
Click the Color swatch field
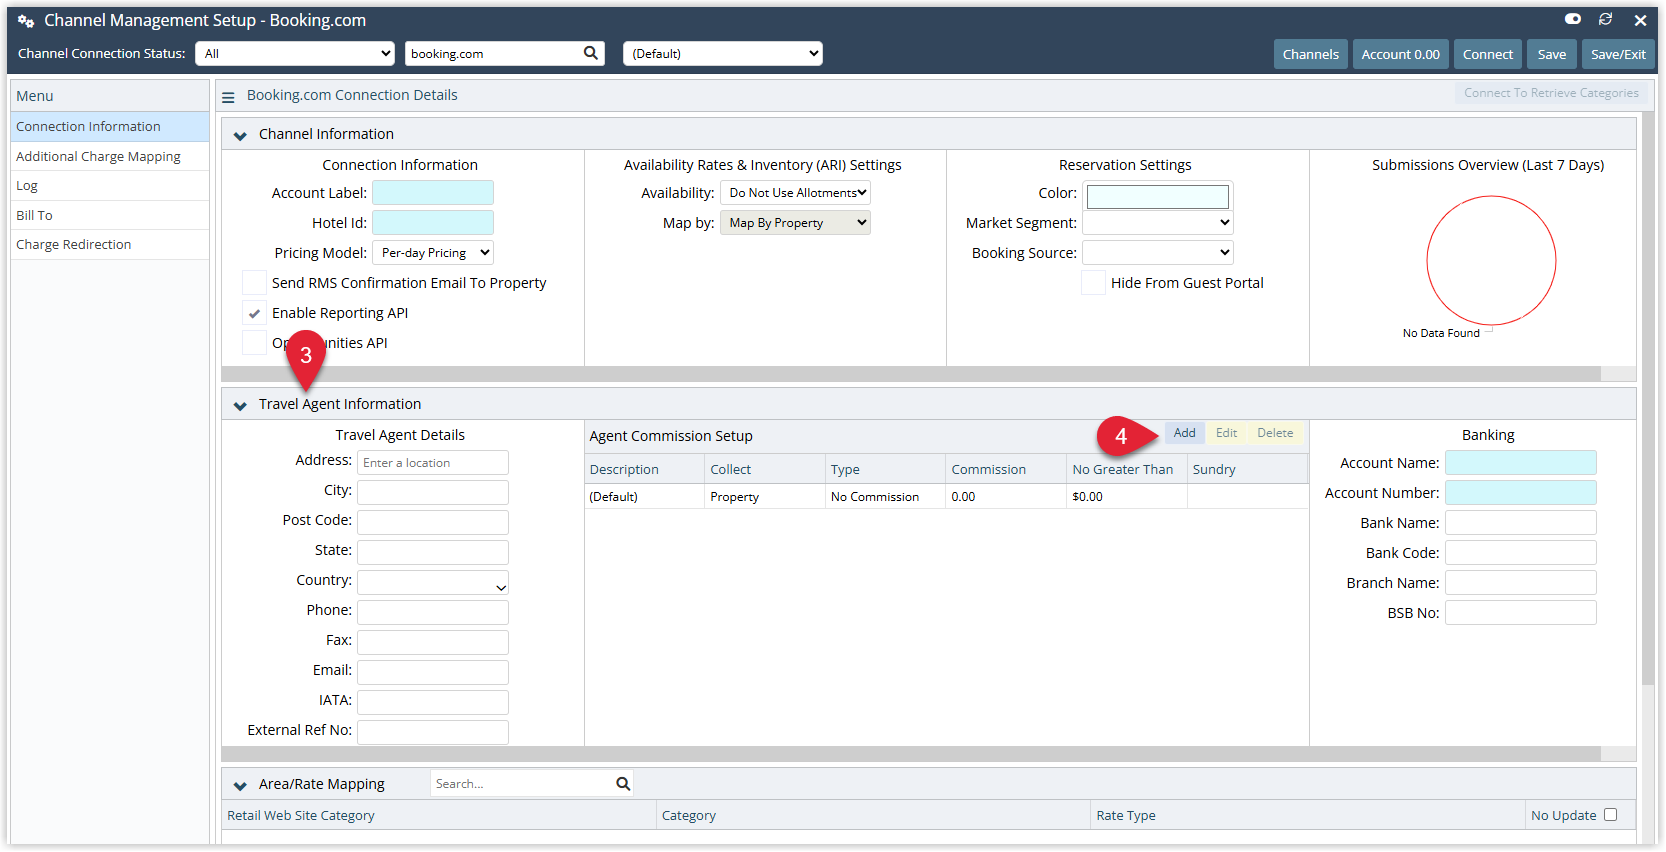coord(1158,197)
